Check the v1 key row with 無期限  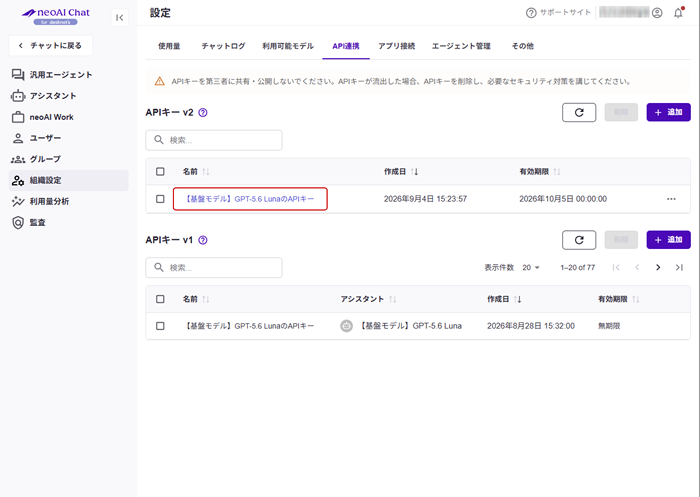point(160,326)
